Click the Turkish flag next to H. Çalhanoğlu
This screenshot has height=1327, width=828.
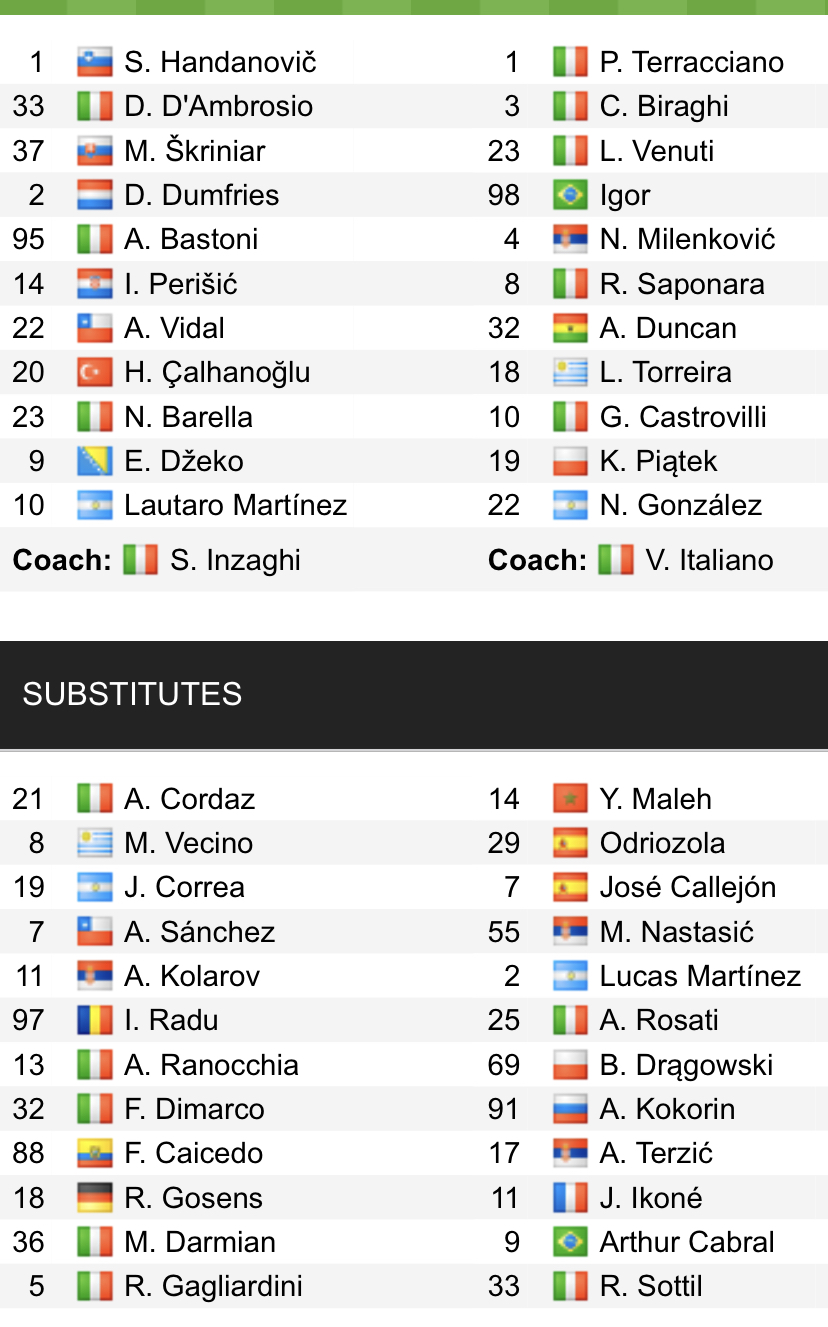(94, 373)
